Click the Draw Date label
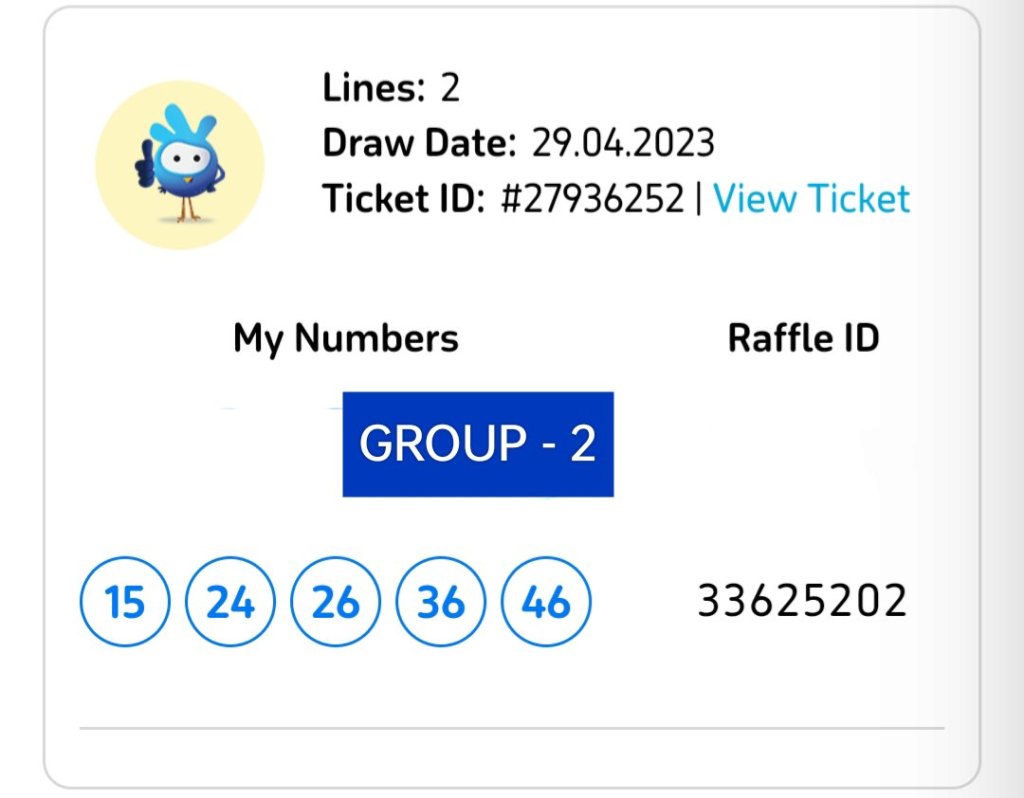 pyautogui.click(x=419, y=143)
